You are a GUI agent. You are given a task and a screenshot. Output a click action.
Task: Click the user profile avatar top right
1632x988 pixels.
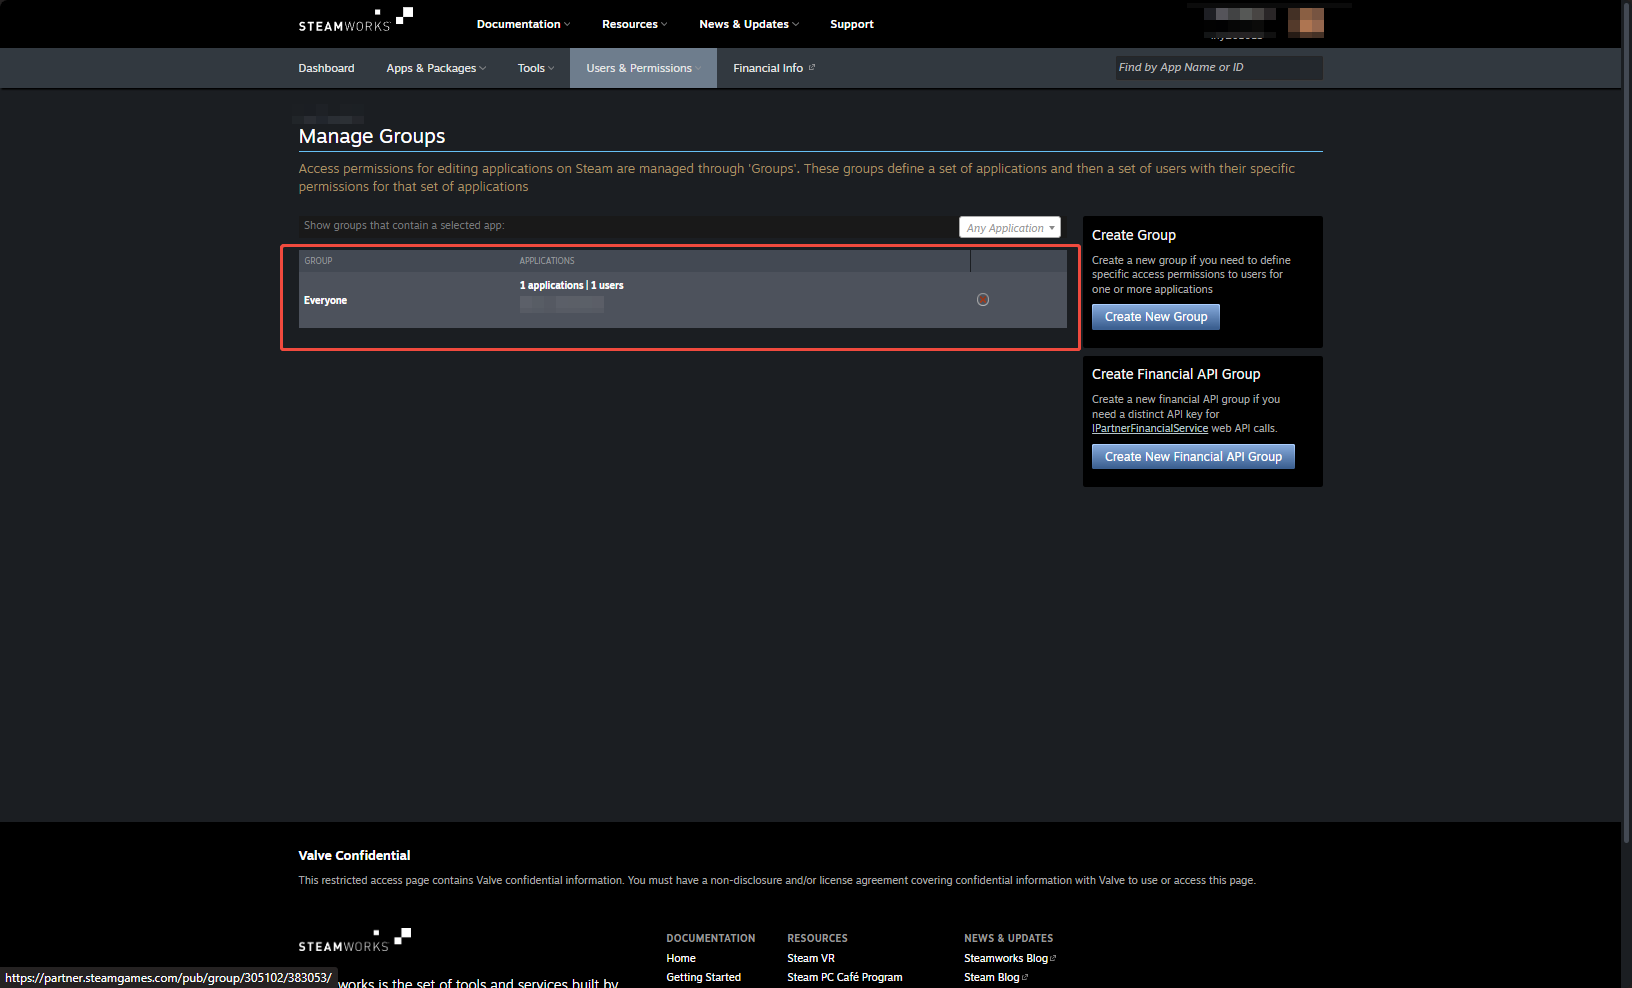[1305, 22]
